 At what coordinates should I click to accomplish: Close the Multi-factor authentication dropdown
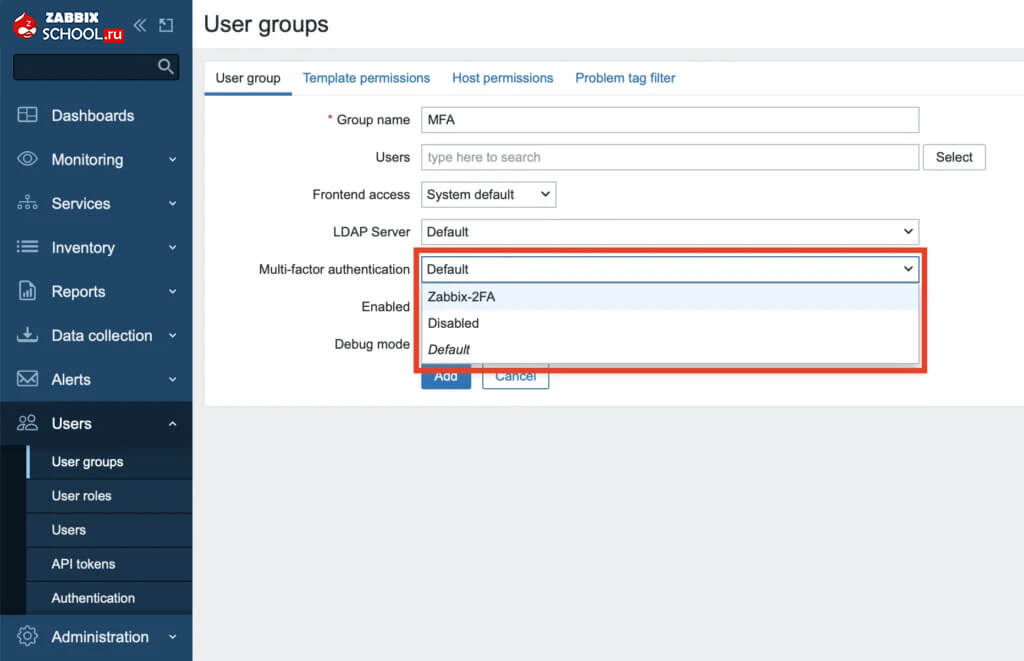670,269
